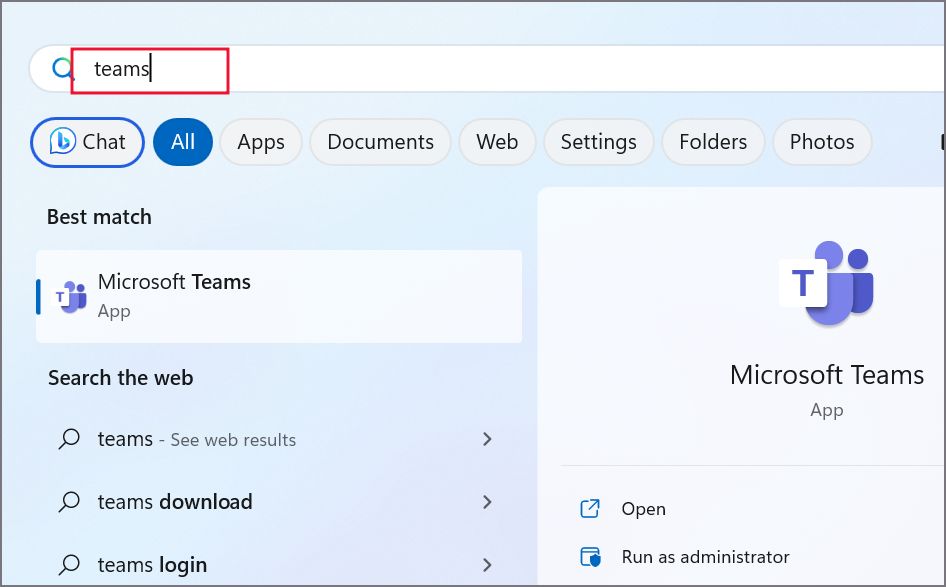946x587 pixels.
Task: Expand arrow for 'teams download' suggestion
Action: (487, 502)
